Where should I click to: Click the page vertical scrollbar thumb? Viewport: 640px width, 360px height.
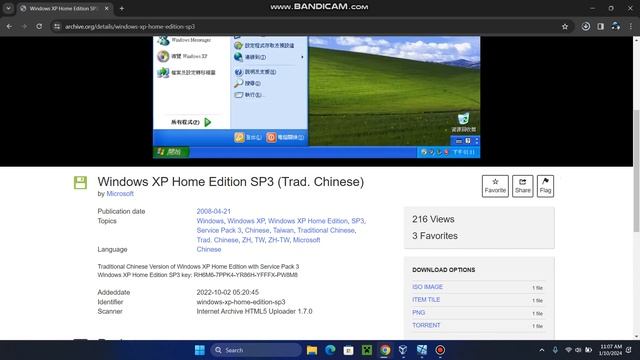pyautogui.click(x=636, y=171)
